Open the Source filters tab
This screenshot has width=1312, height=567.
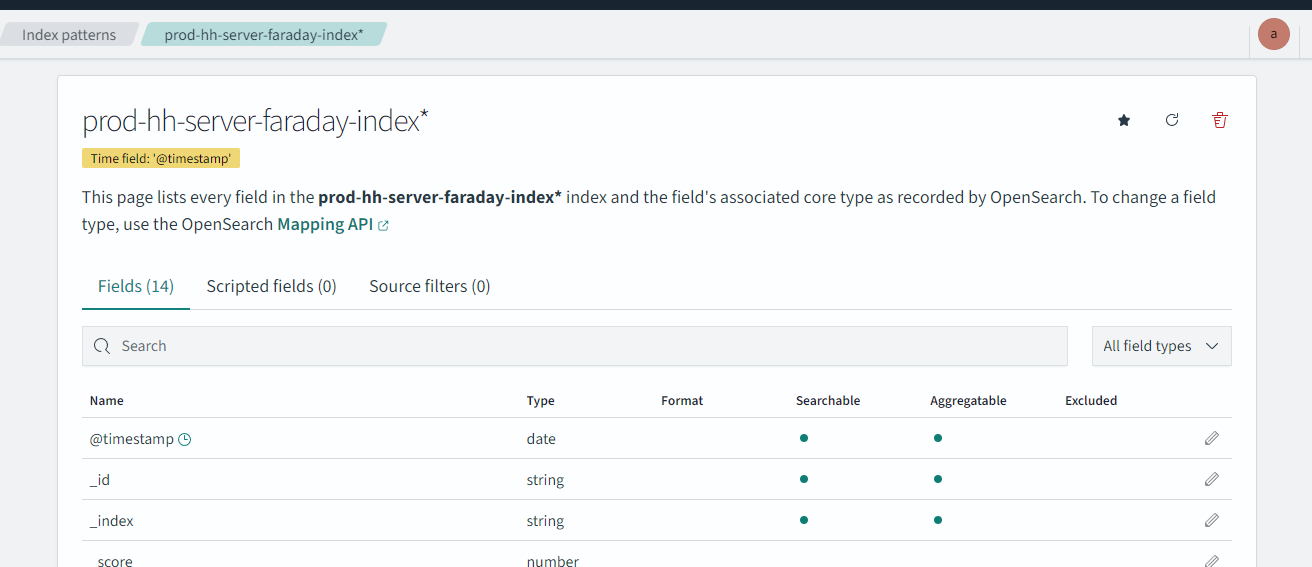[429, 286]
